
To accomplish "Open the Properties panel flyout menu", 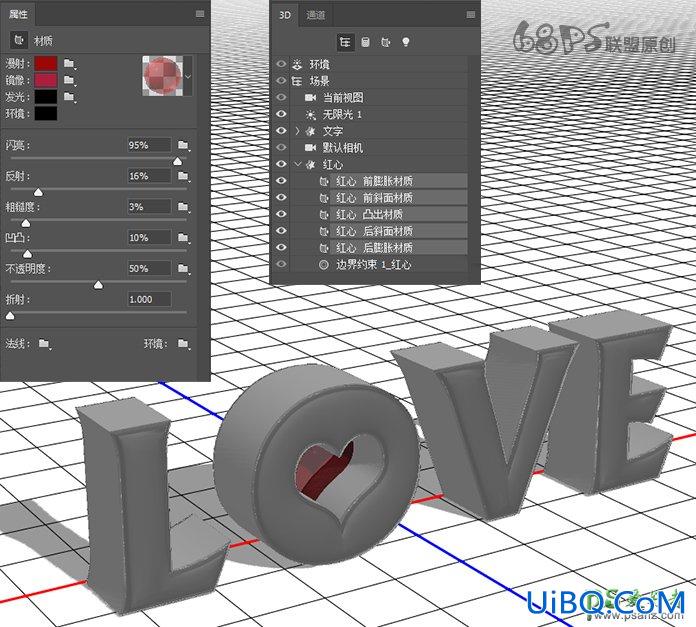I will [200, 14].
